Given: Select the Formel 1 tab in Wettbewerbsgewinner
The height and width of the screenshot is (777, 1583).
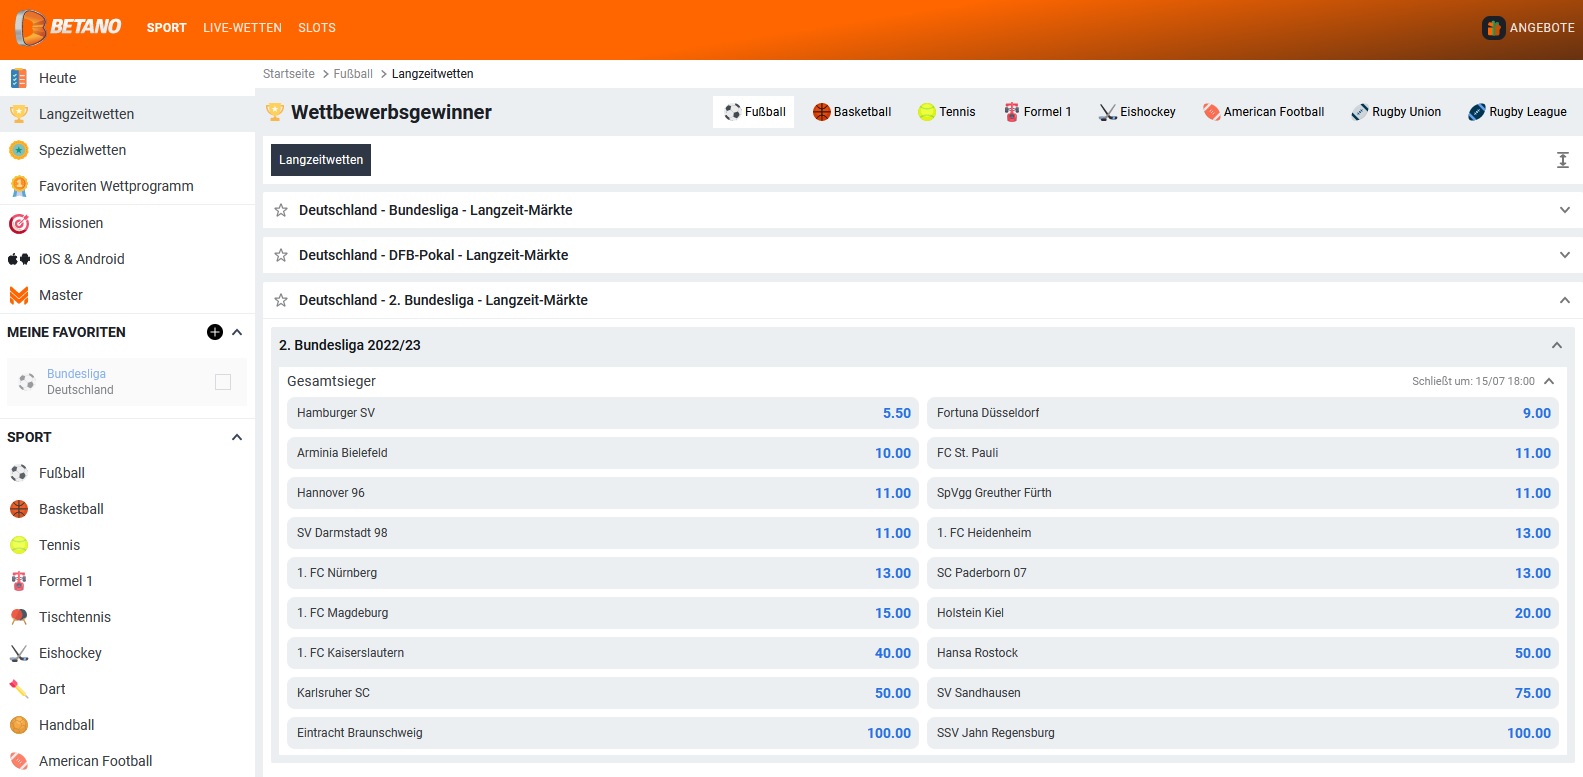Looking at the screenshot, I should (x=1038, y=112).
